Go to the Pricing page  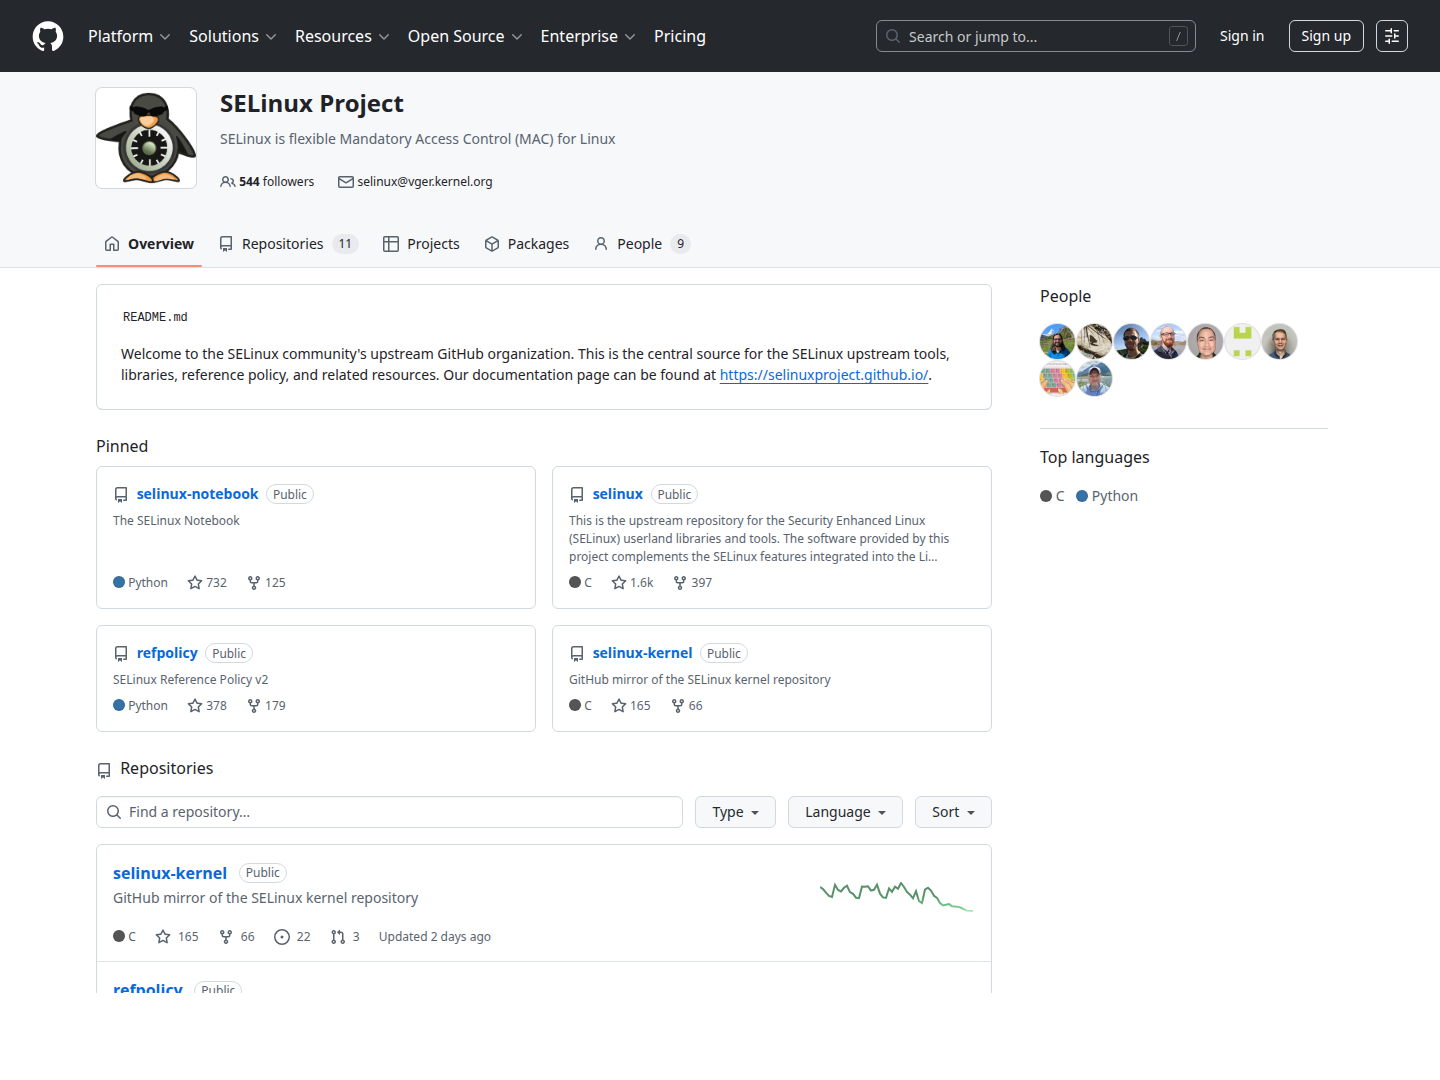click(680, 36)
